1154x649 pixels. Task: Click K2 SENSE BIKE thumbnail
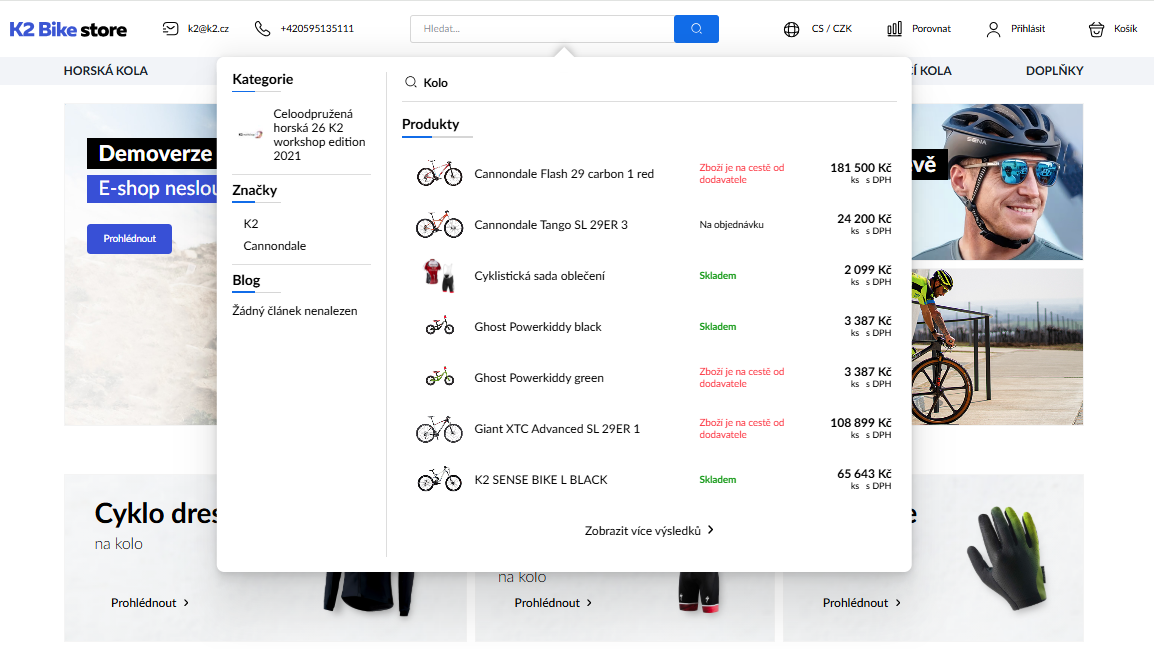[x=439, y=480]
